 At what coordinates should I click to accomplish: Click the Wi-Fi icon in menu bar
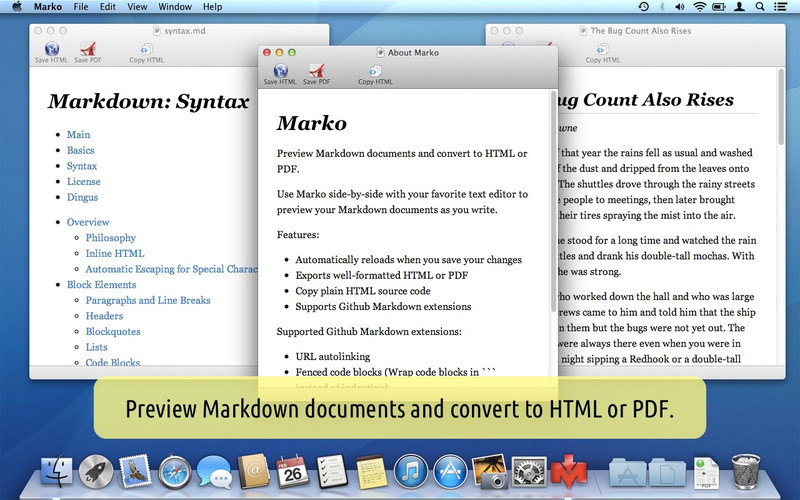point(699,7)
